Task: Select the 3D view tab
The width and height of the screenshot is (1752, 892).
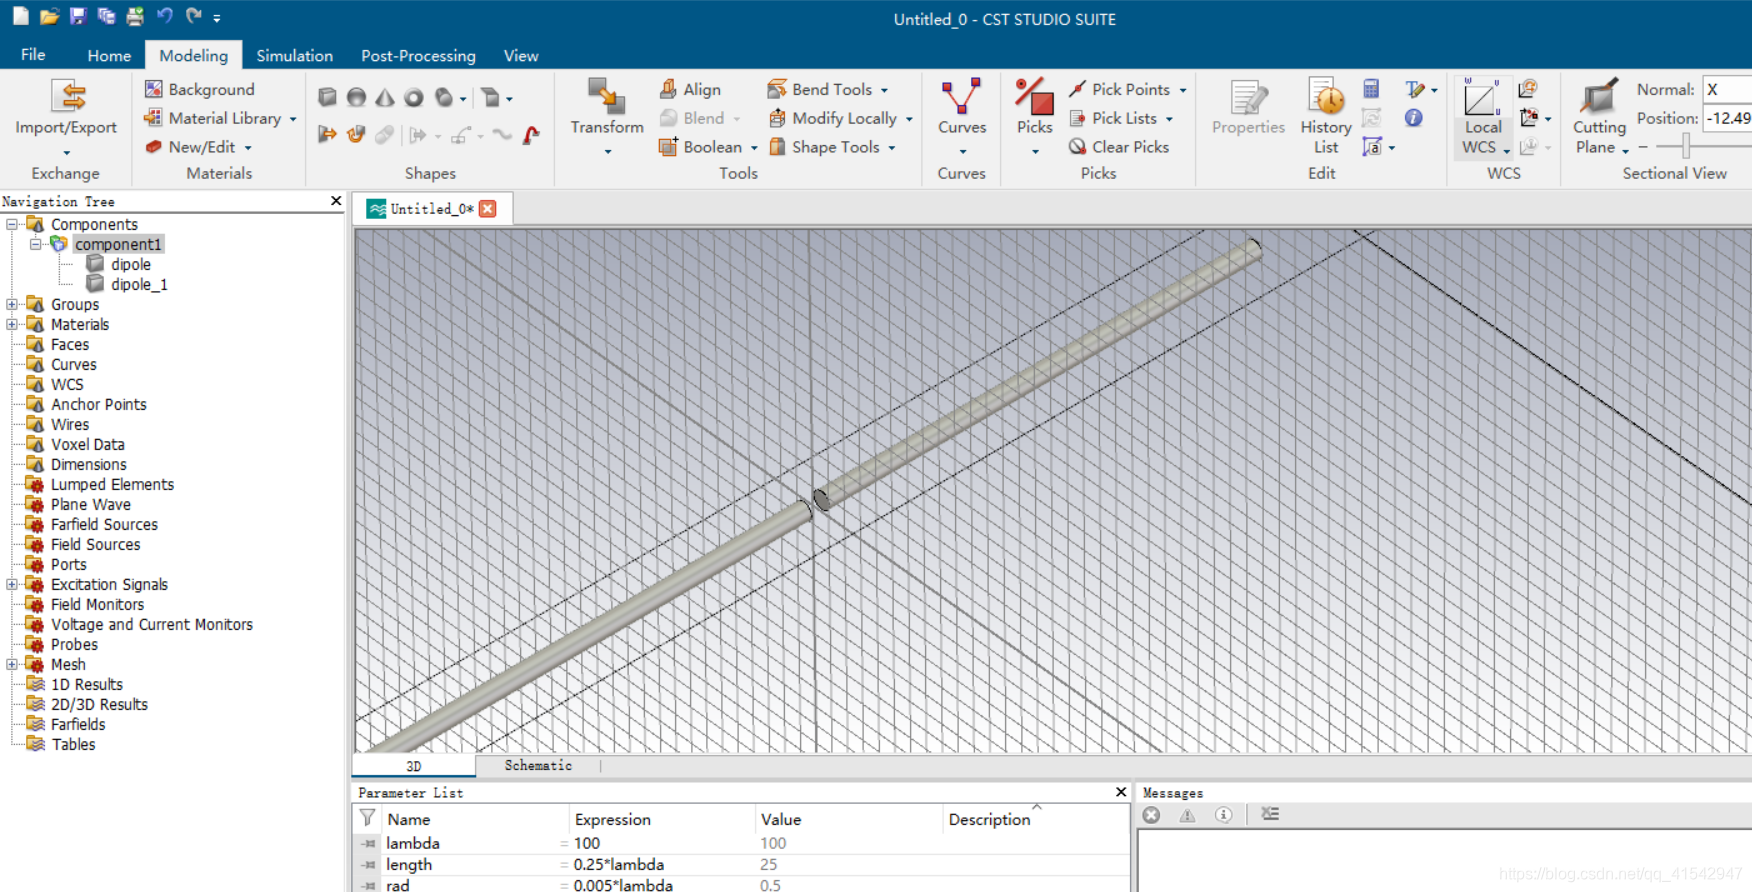Action: point(413,766)
